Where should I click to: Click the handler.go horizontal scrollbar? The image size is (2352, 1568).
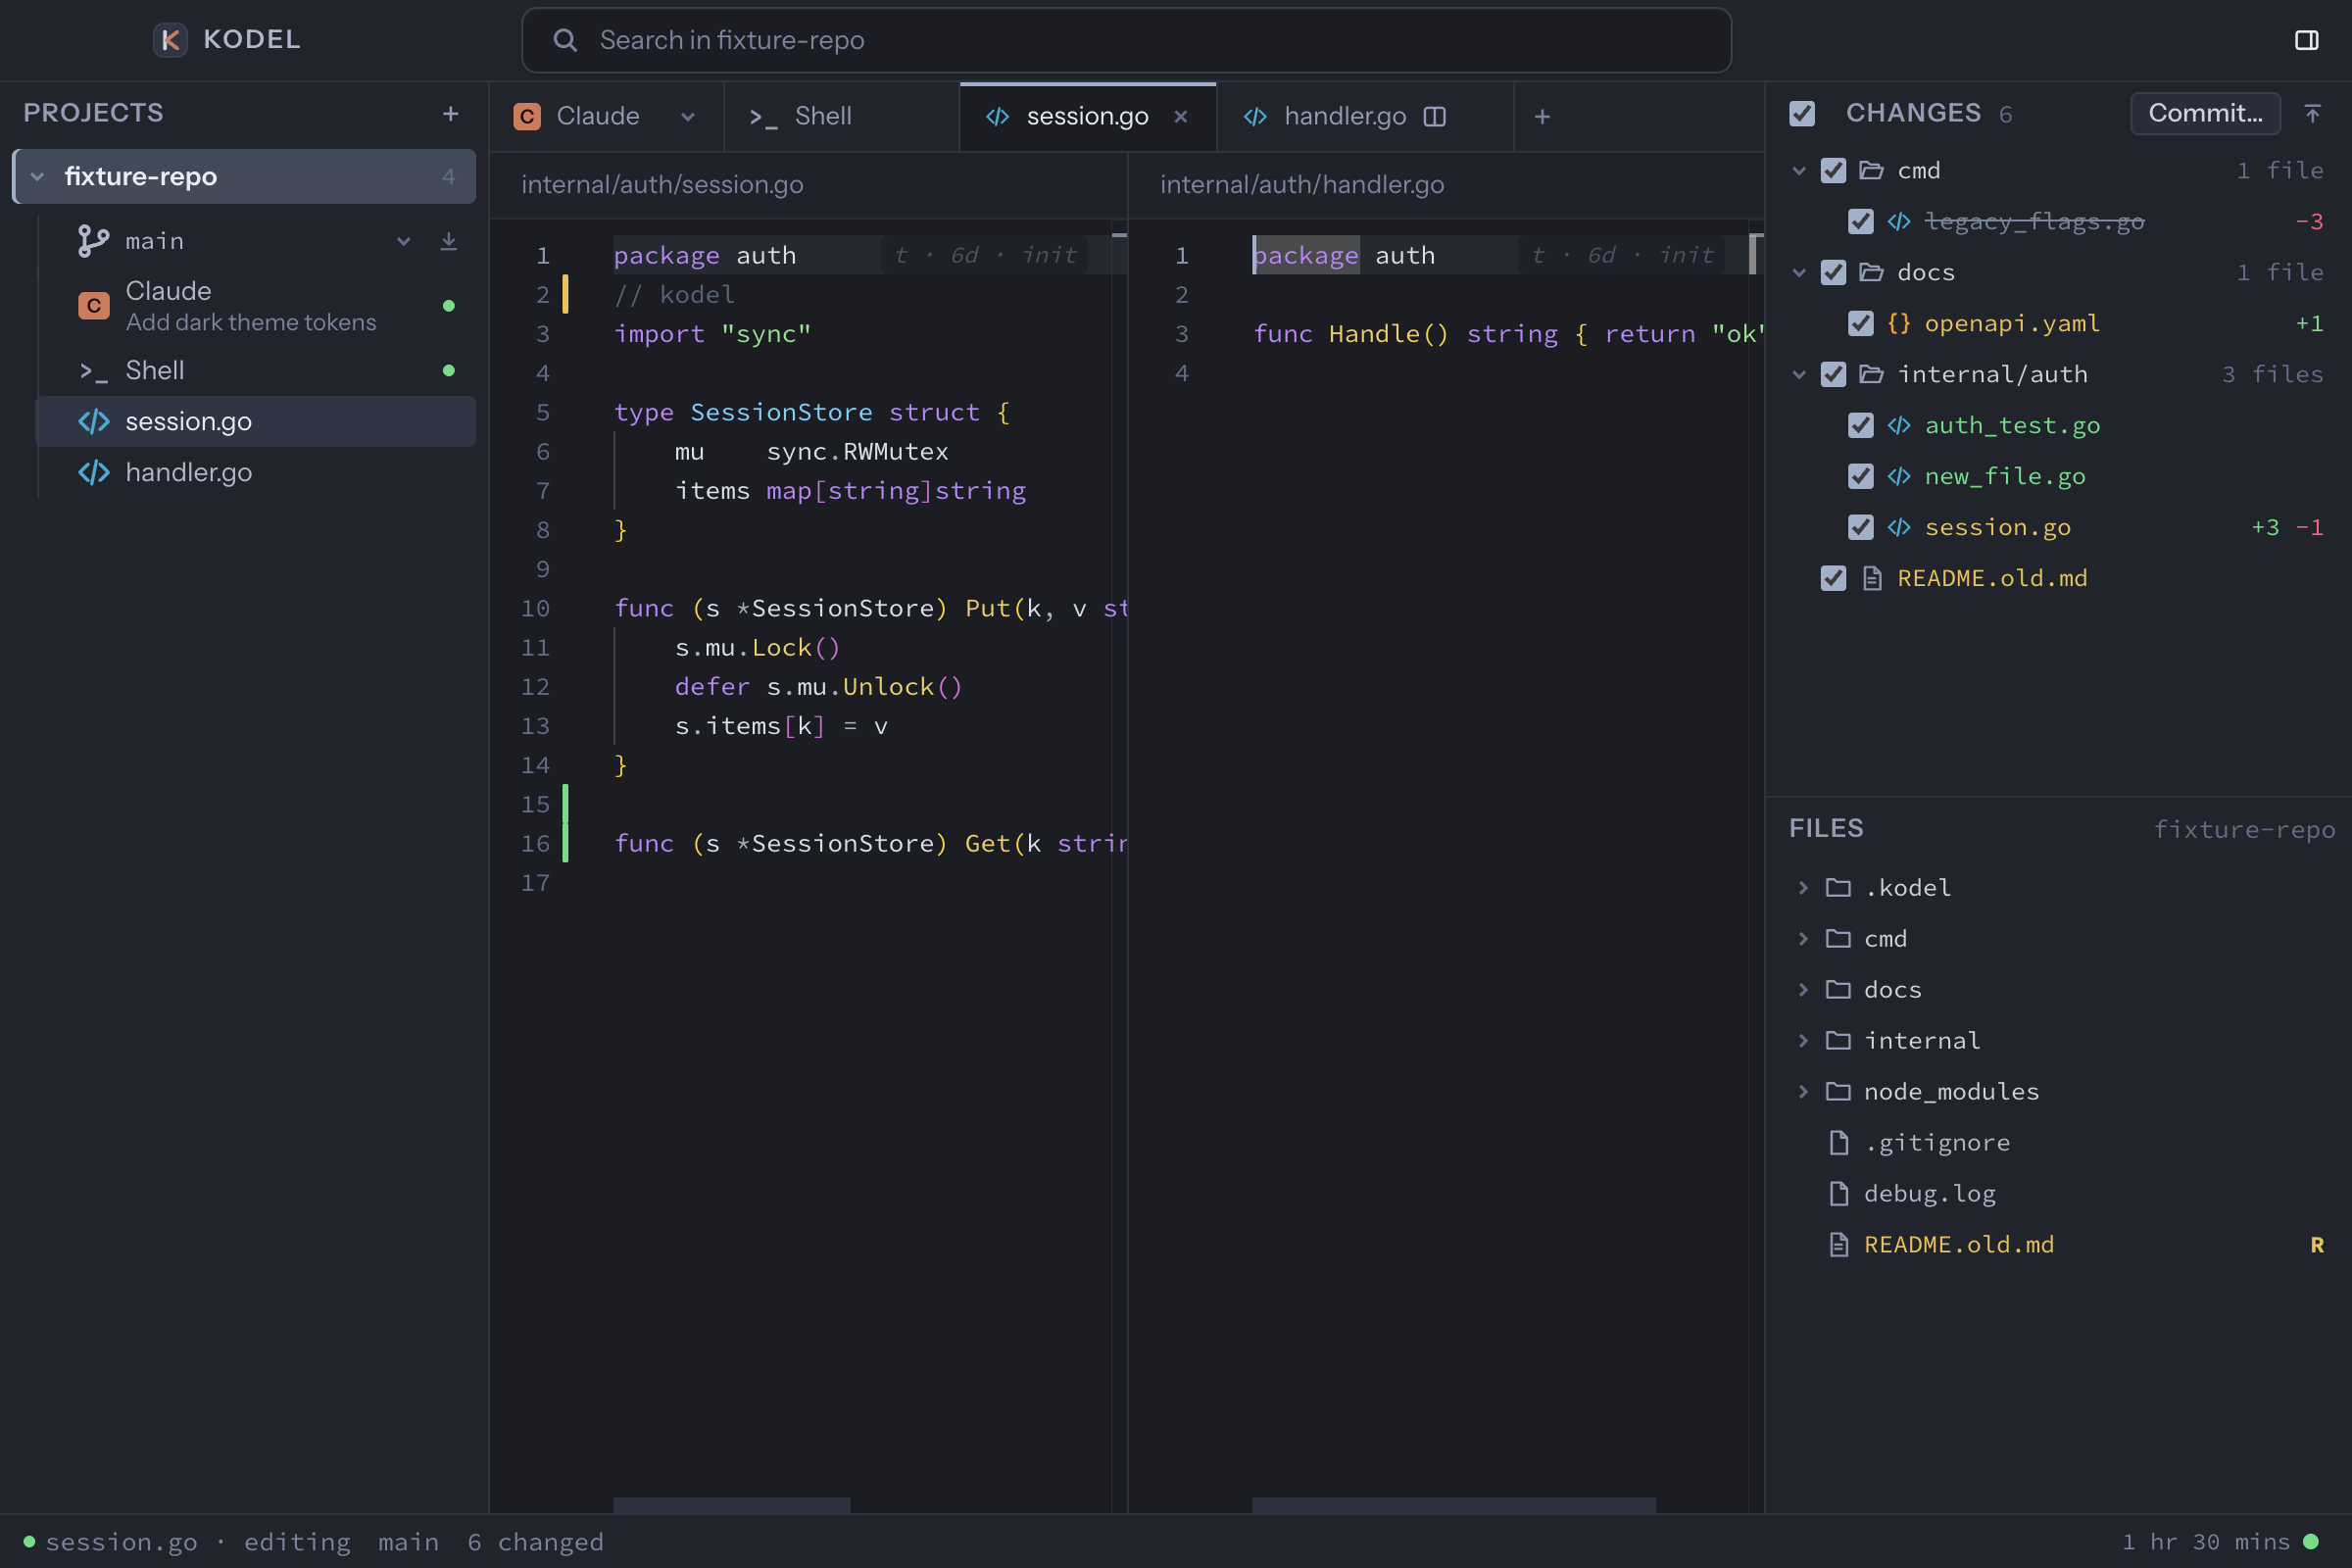coord(1453,1505)
